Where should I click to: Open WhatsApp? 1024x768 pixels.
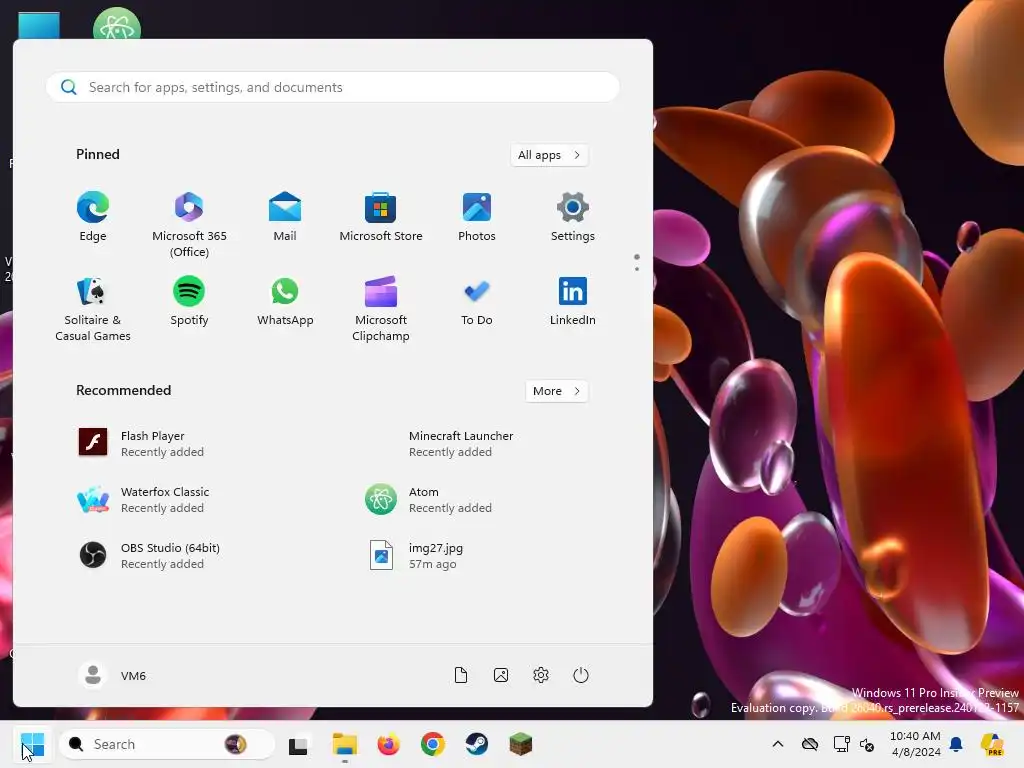[x=285, y=302]
